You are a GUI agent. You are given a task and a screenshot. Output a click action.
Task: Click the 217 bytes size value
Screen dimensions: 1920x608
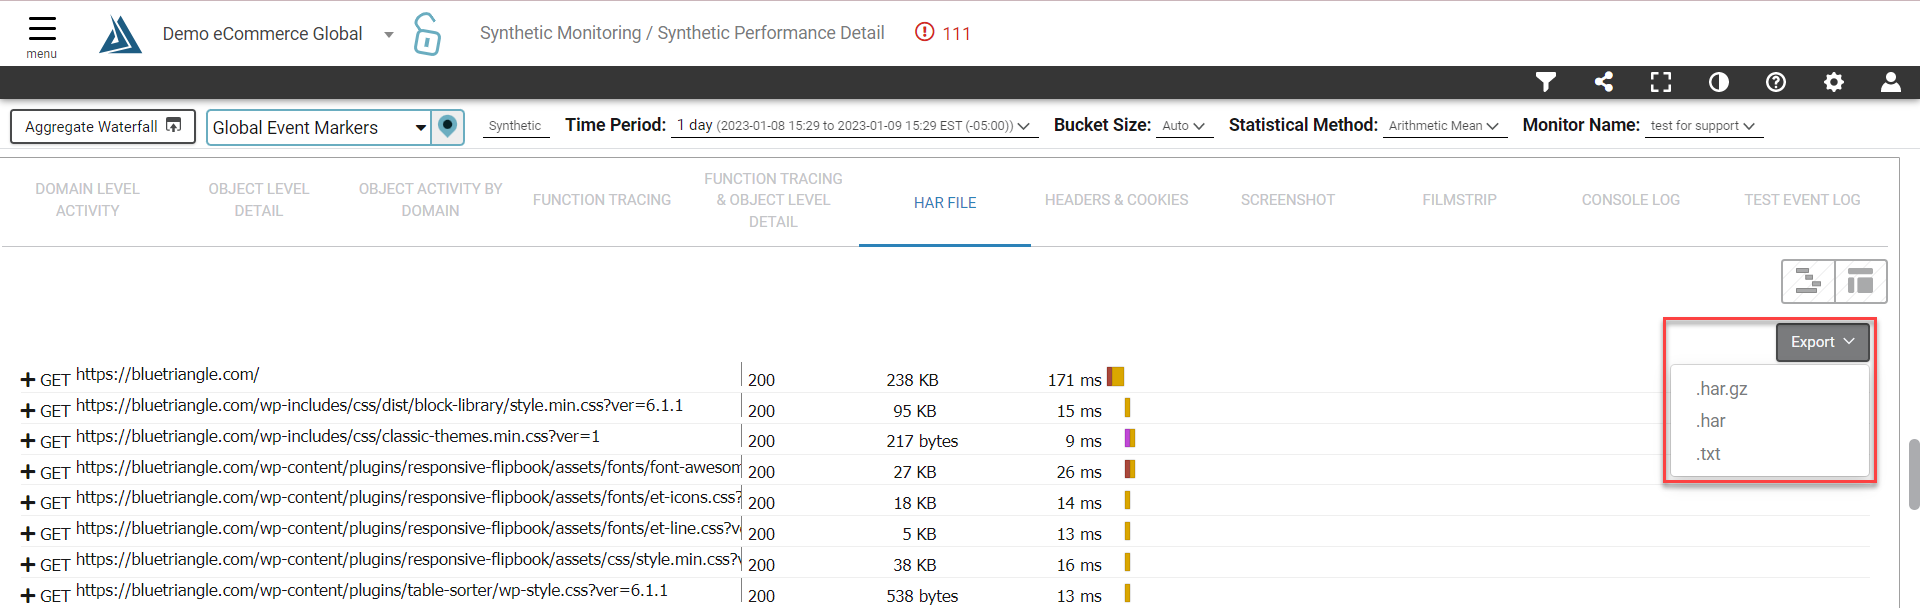click(x=922, y=441)
